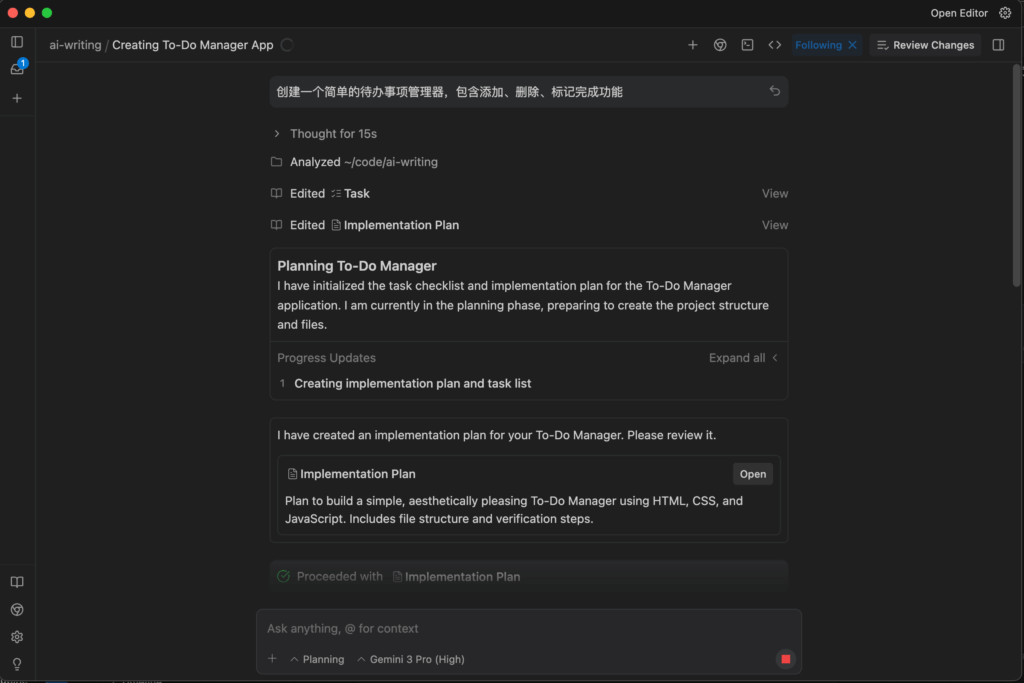
Task: Toggle the right side panel
Action: [998, 45]
